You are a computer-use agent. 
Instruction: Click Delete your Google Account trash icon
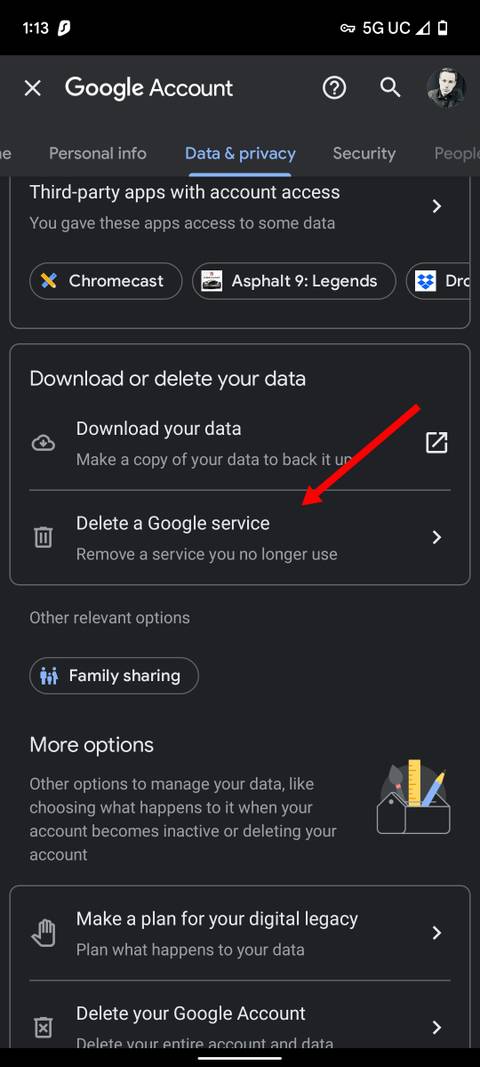(x=43, y=1027)
